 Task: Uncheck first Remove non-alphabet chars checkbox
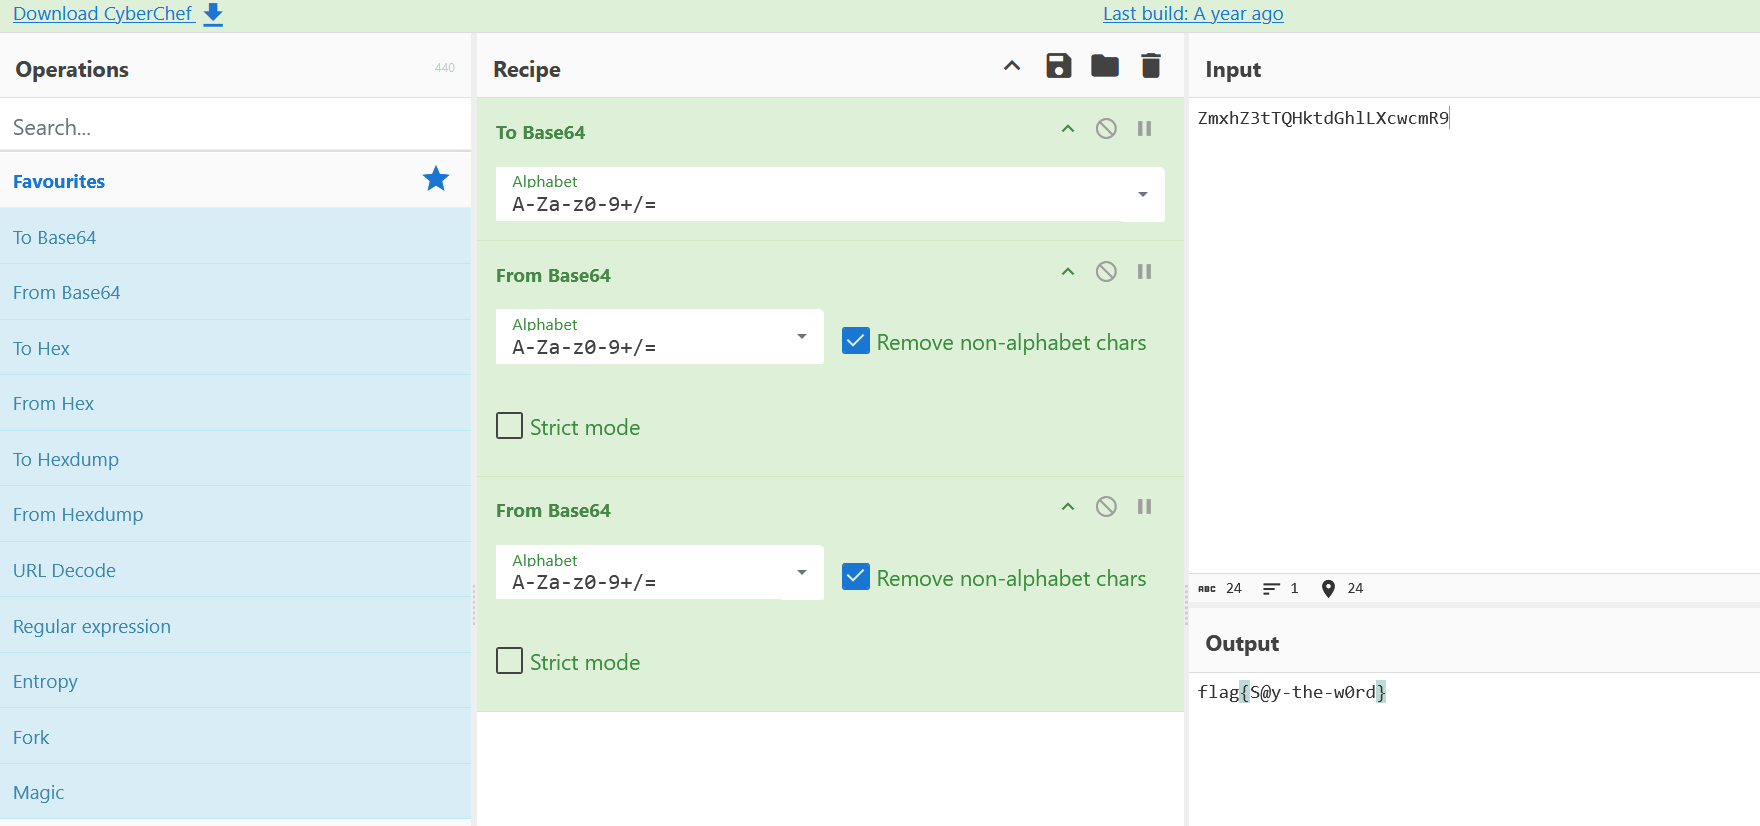tap(856, 342)
